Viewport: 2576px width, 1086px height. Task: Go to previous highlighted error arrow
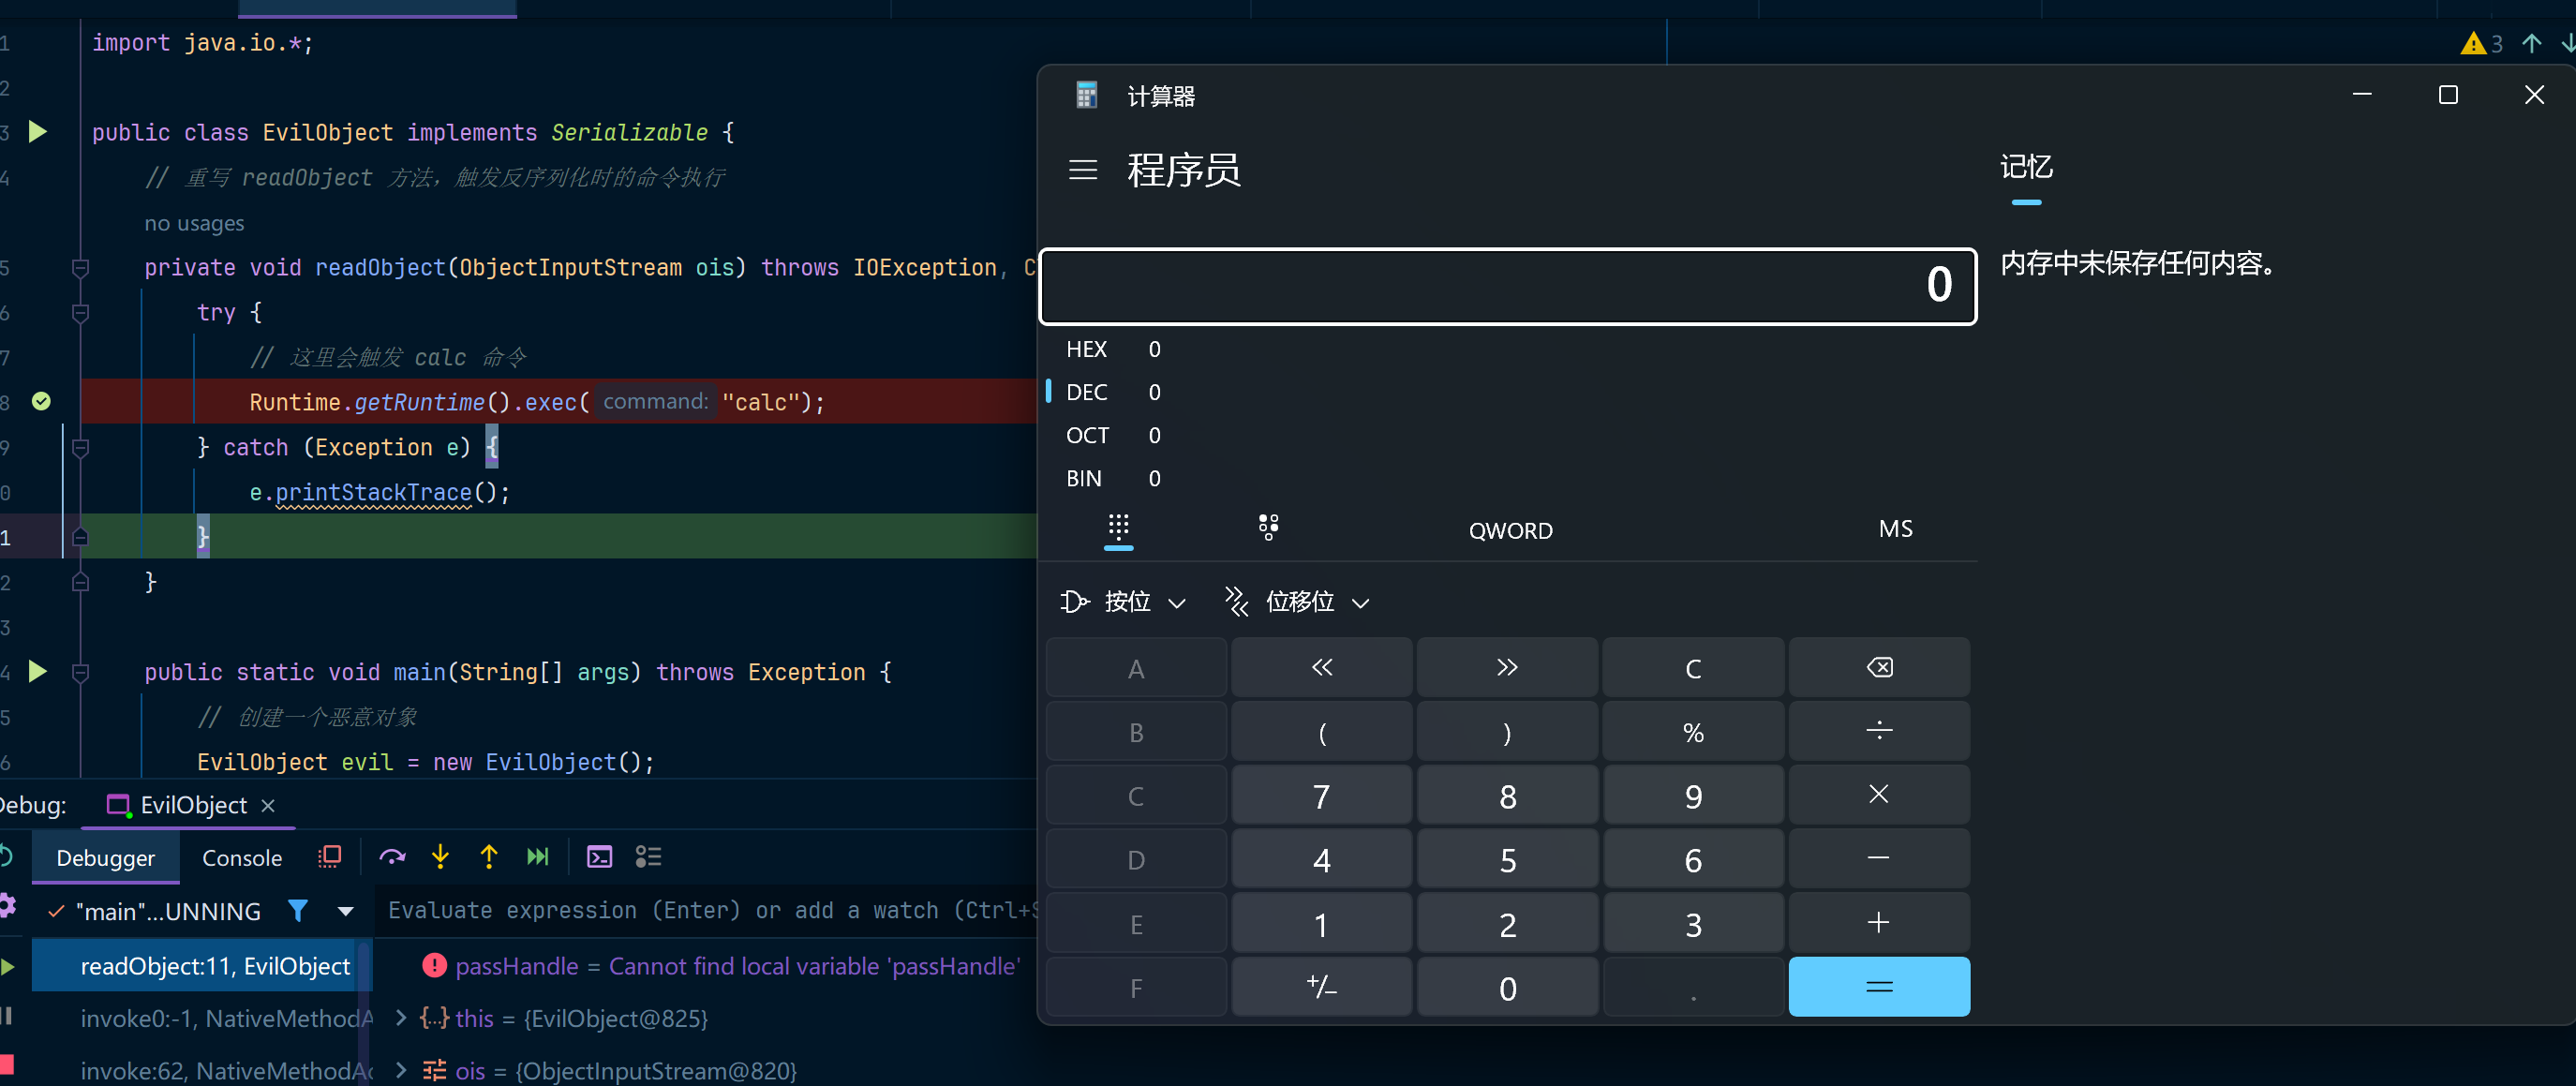(x=2531, y=43)
